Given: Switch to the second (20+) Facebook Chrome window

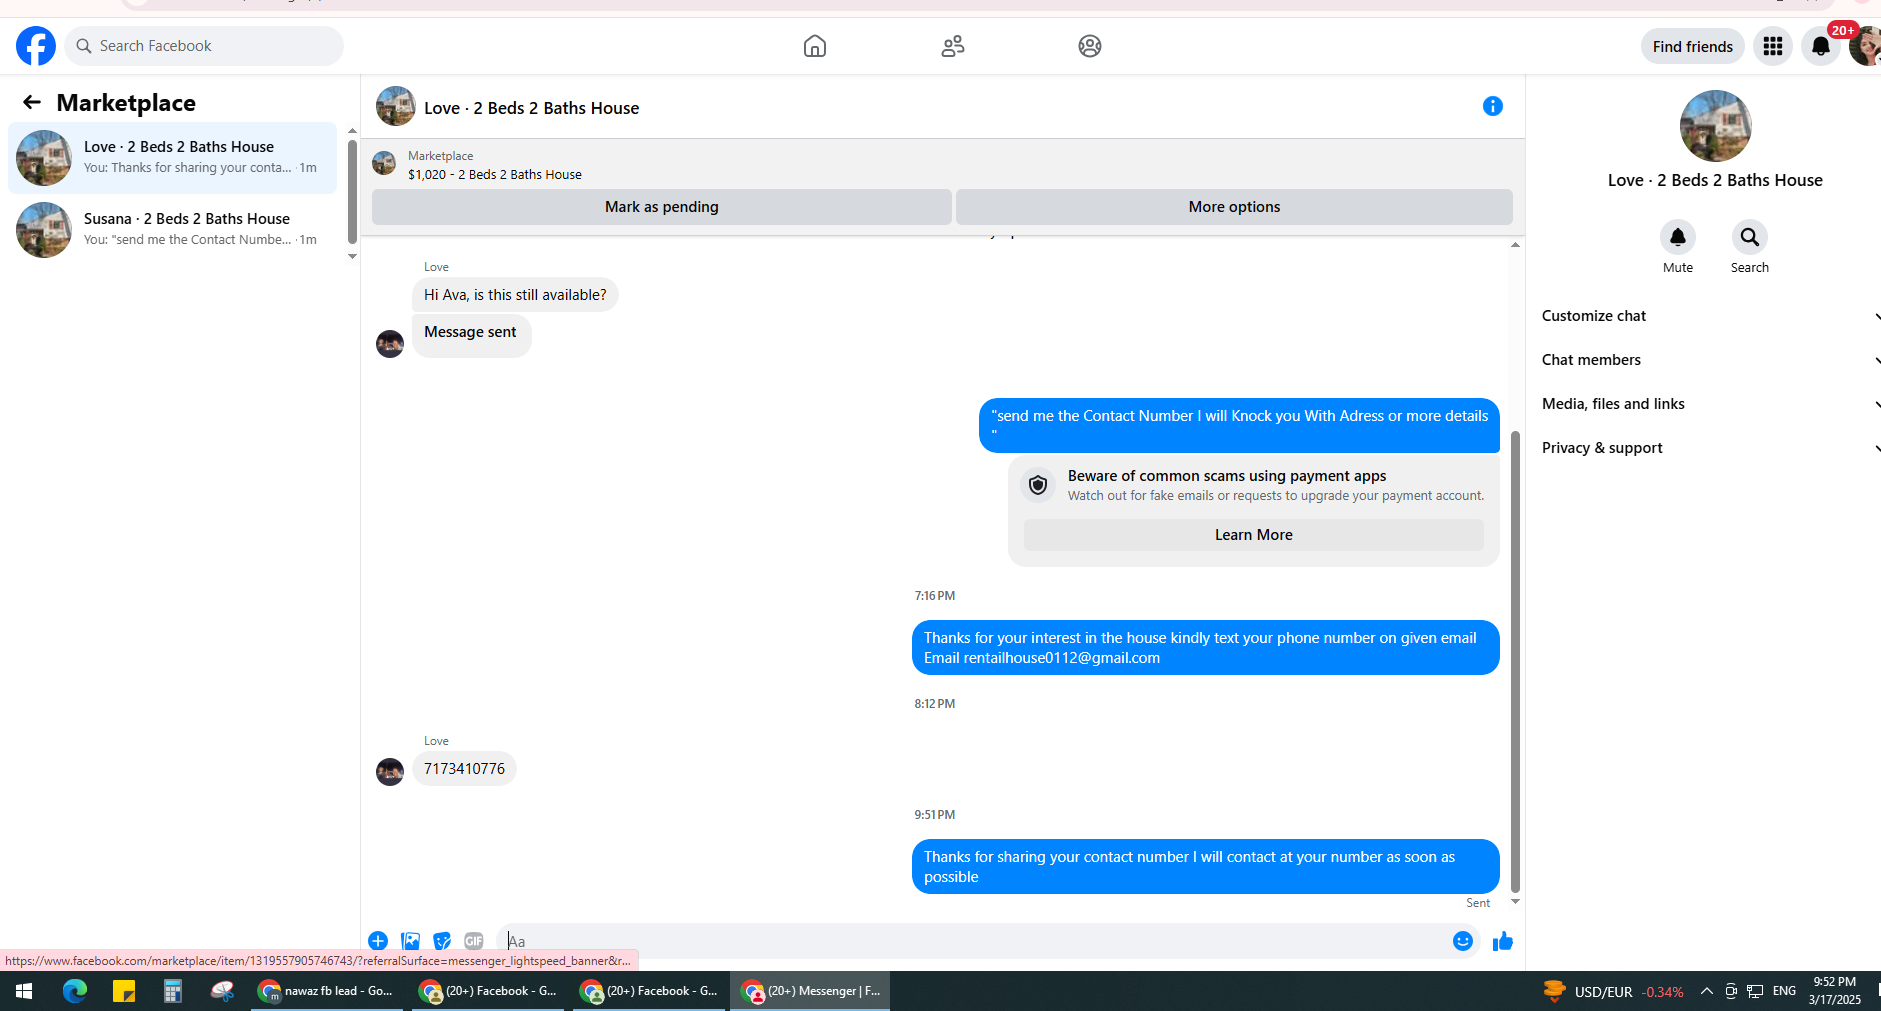Looking at the screenshot, I should point(649,991).
